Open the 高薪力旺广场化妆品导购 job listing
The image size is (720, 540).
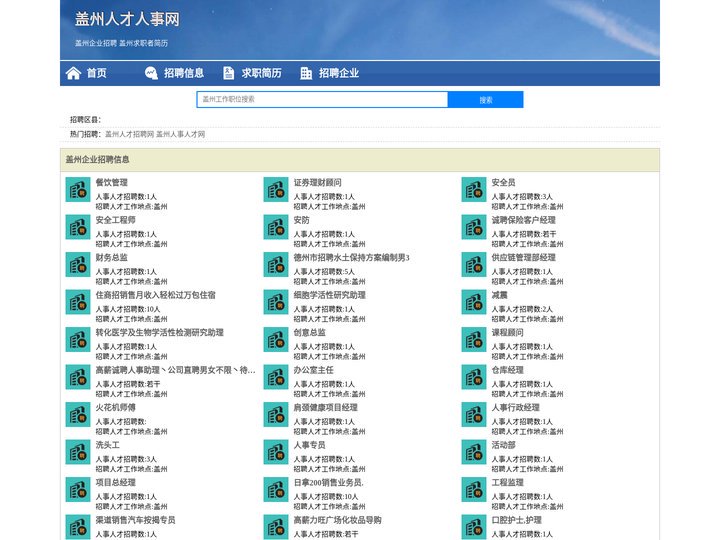coord(338,520)
